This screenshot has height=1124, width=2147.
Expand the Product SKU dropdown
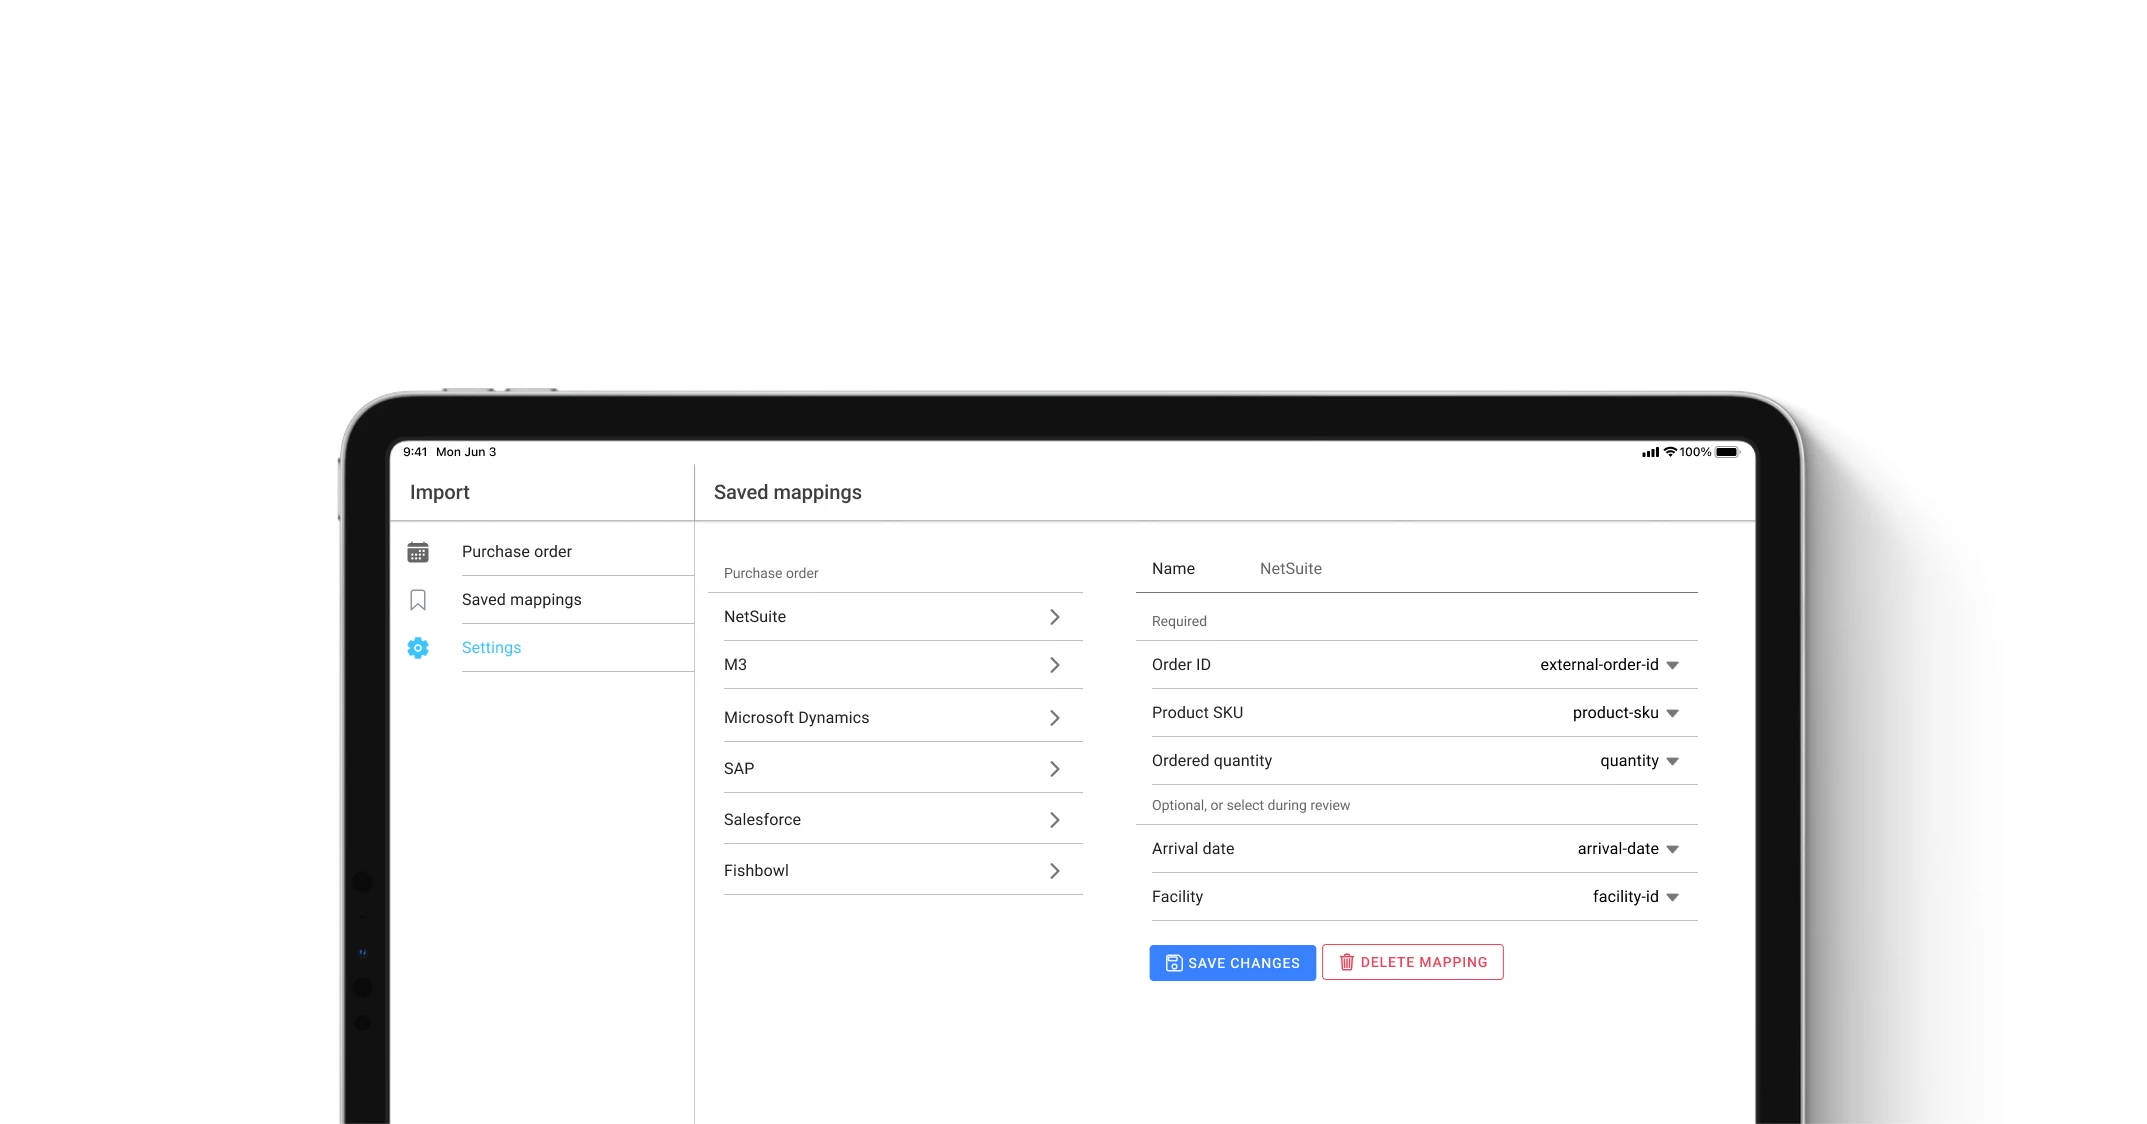click(1672, 713)
